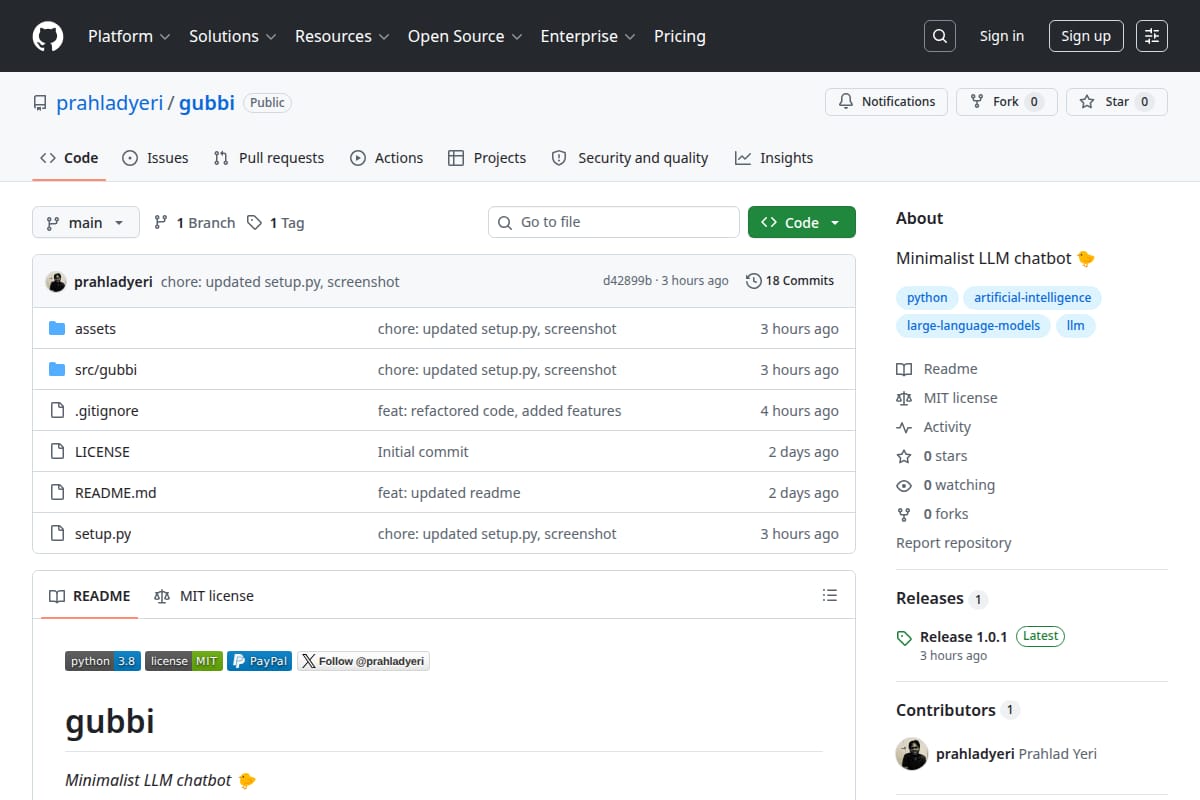1200x800 pixels.
Task: Open the Actions tab
Action: pos(387,158)
